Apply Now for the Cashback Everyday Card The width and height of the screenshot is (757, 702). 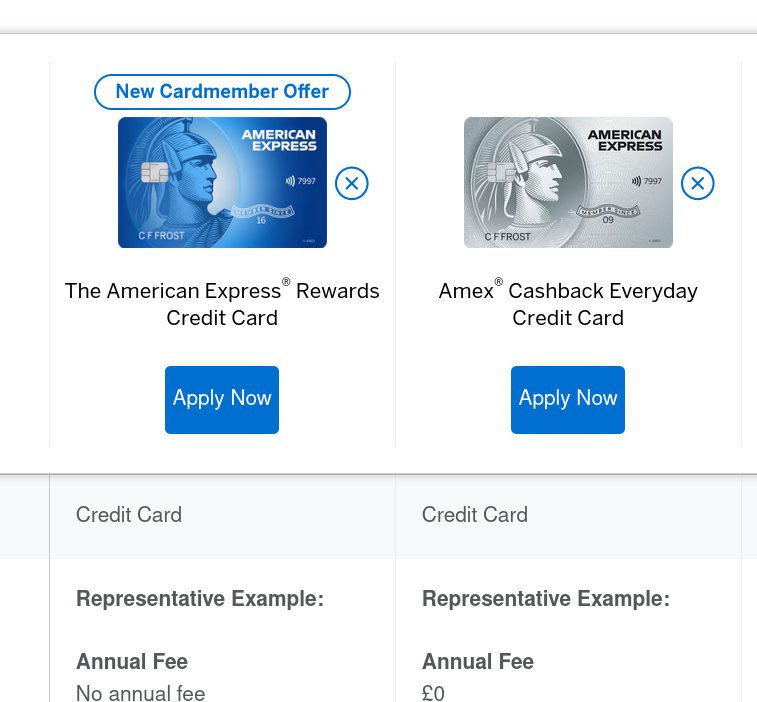coord(568,400)
